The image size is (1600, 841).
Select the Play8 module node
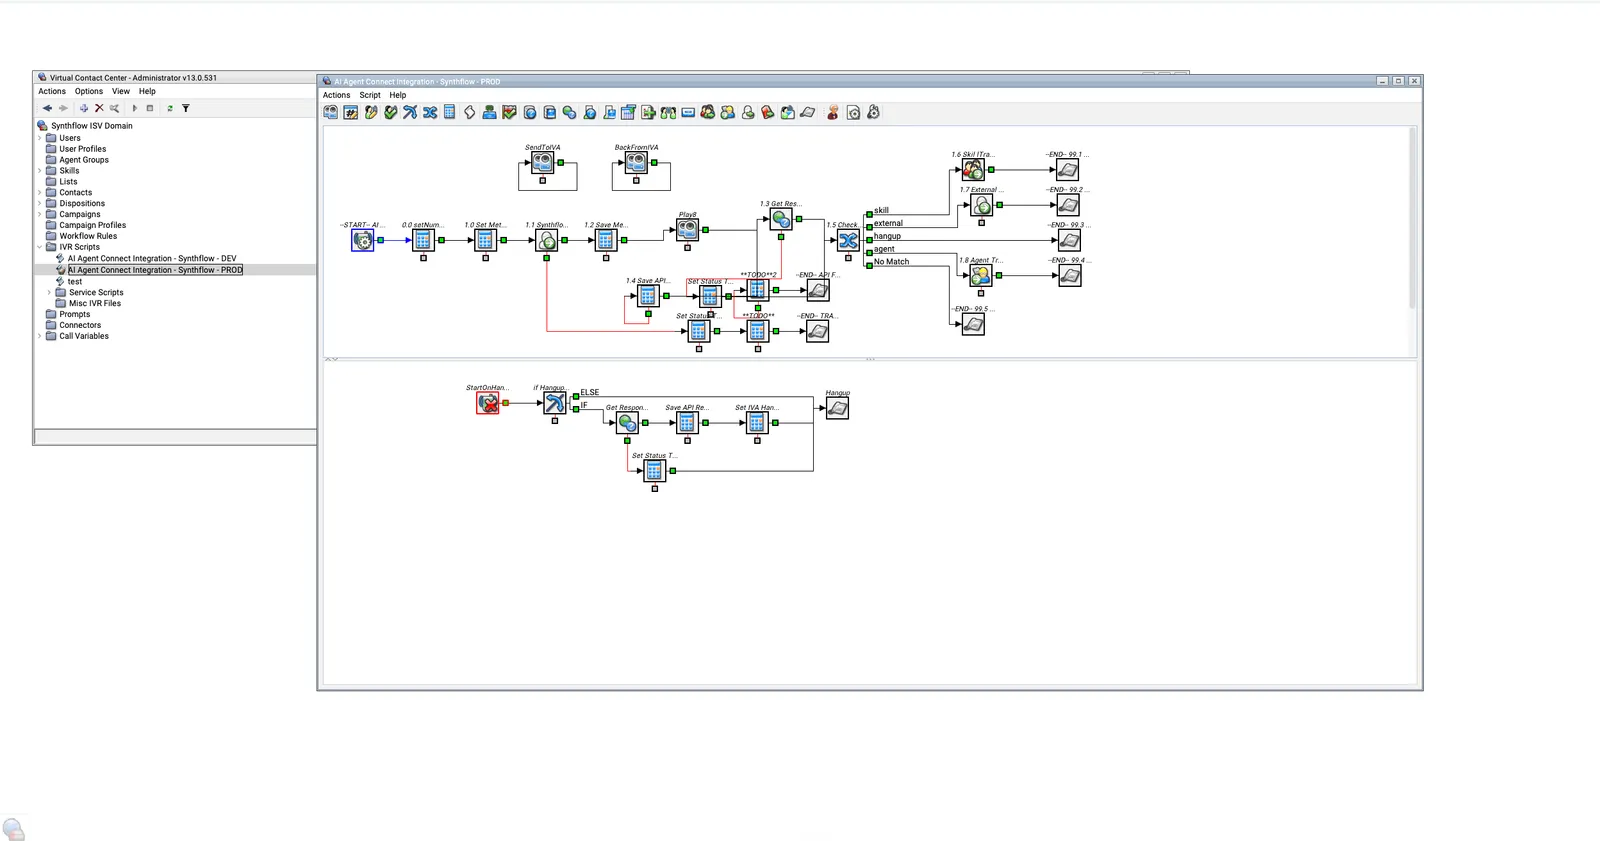(687, 229)
